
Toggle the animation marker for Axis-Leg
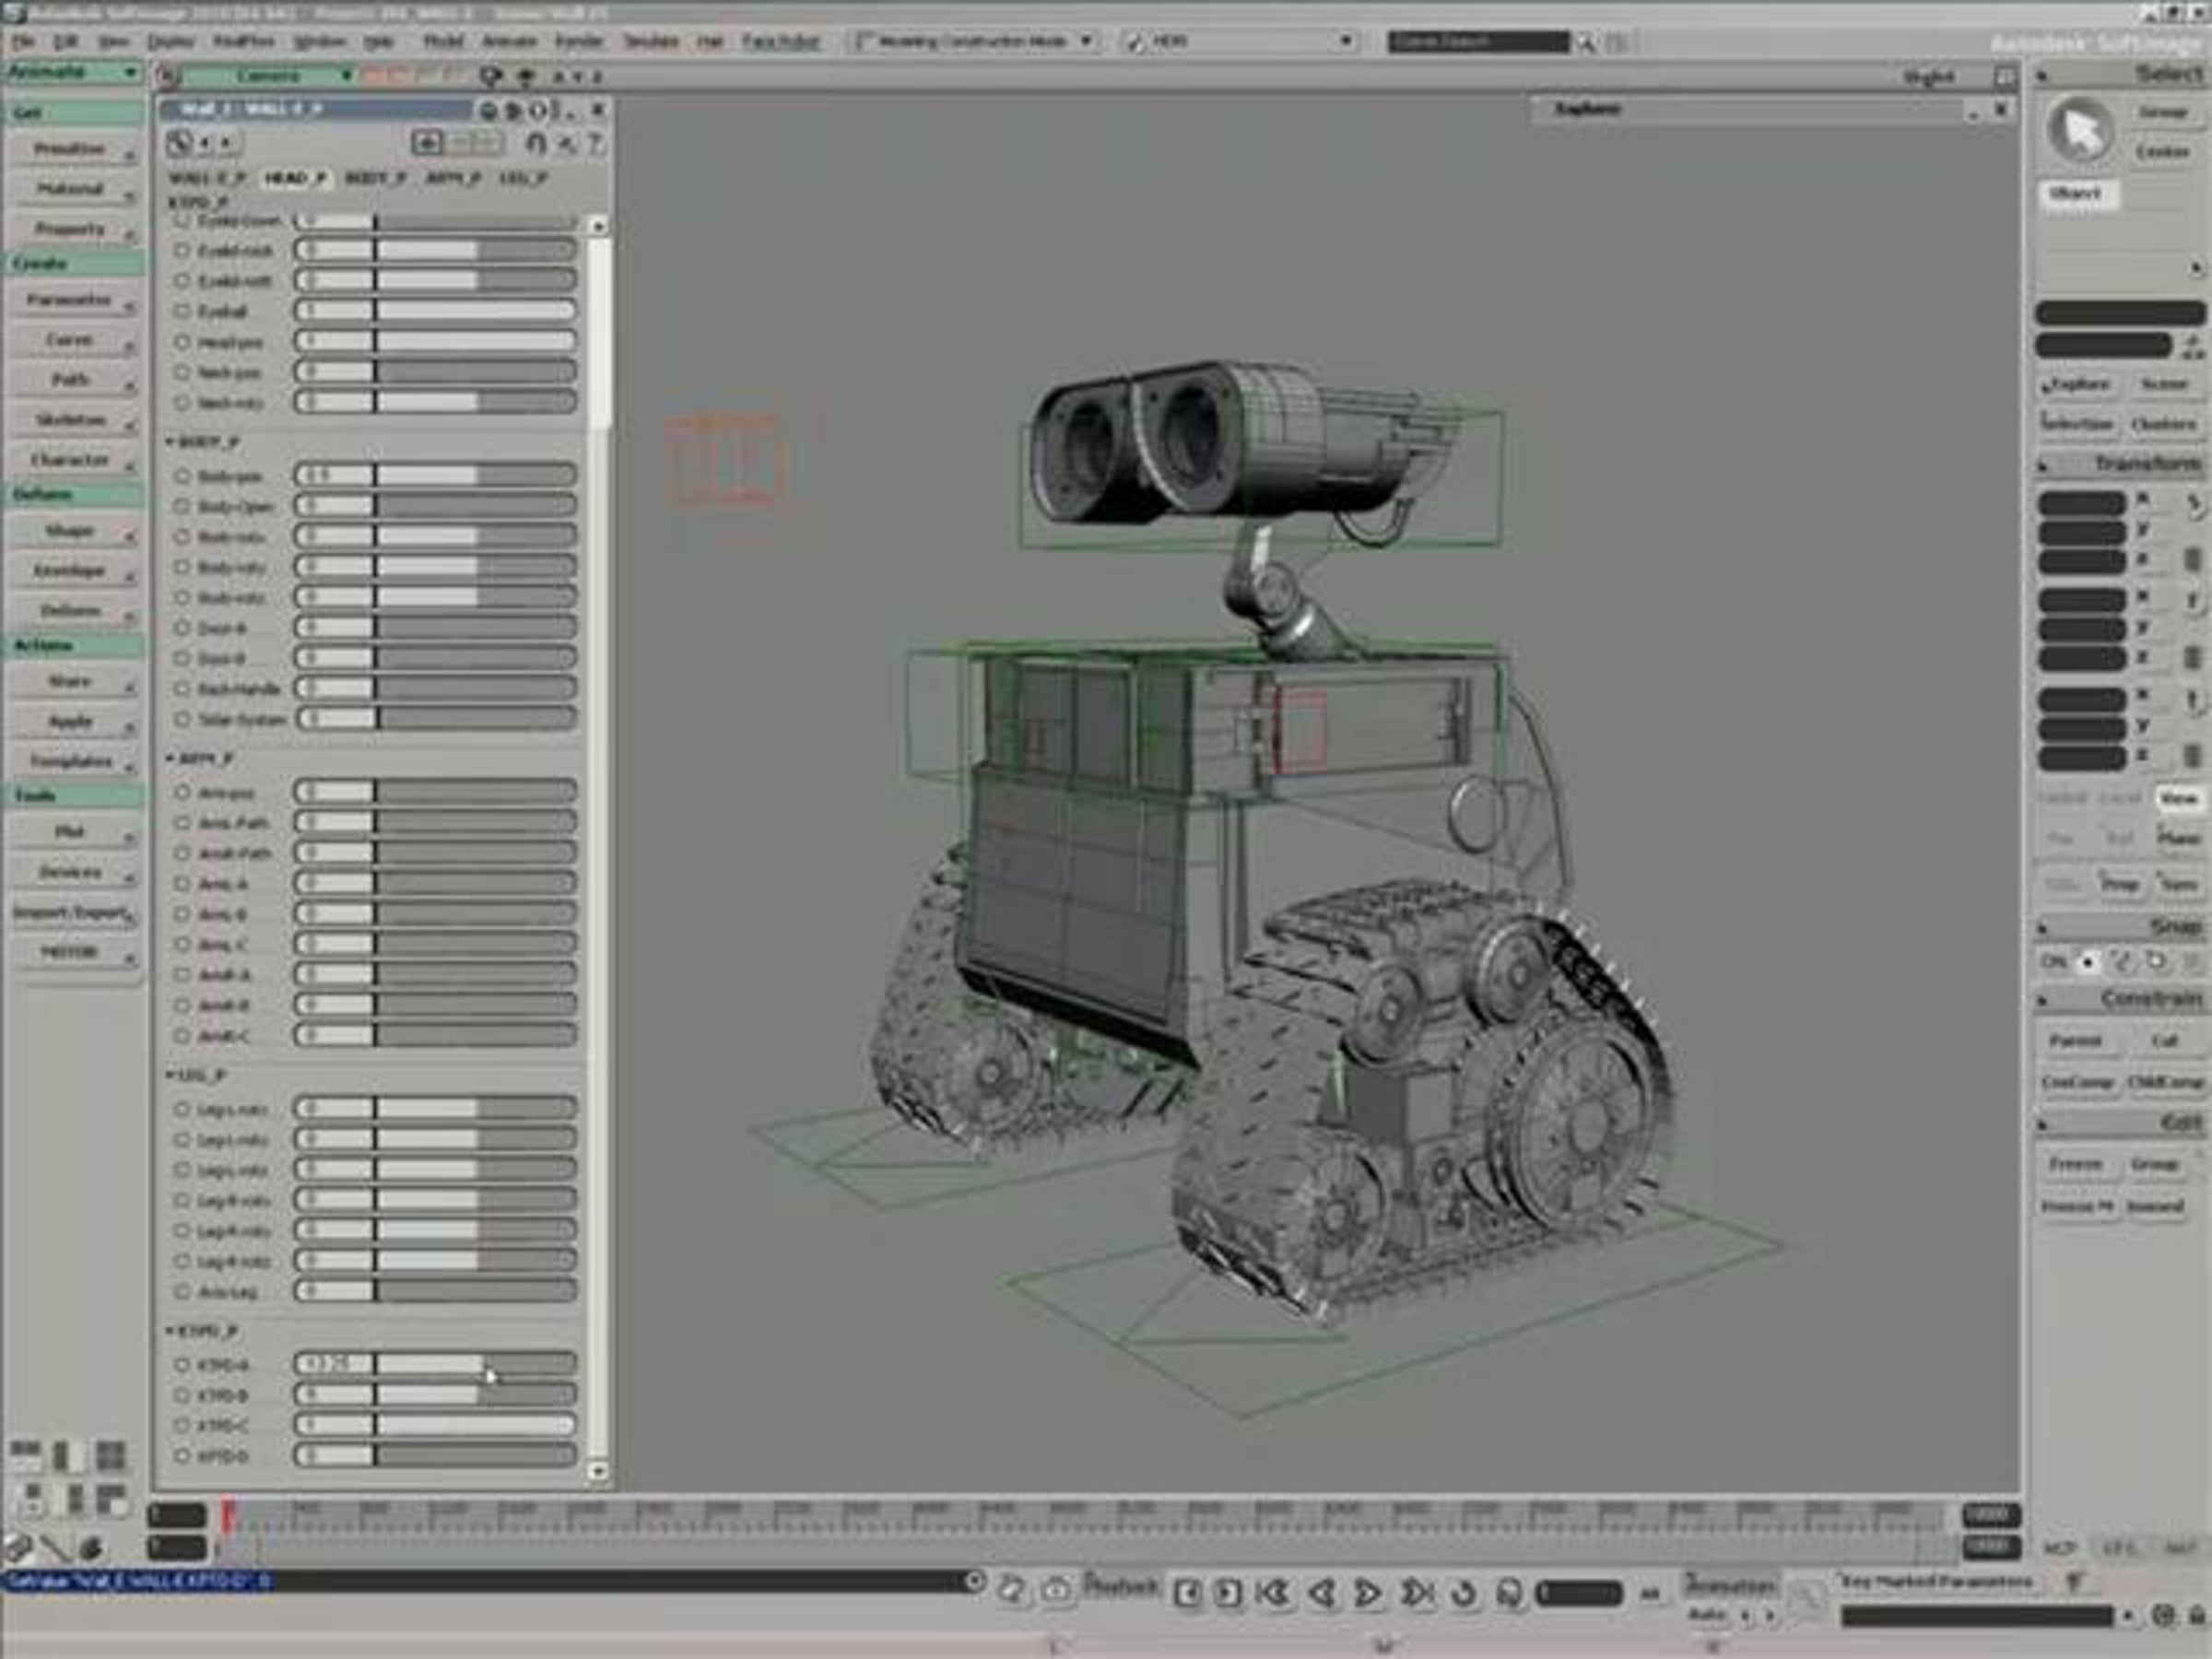182,1291
